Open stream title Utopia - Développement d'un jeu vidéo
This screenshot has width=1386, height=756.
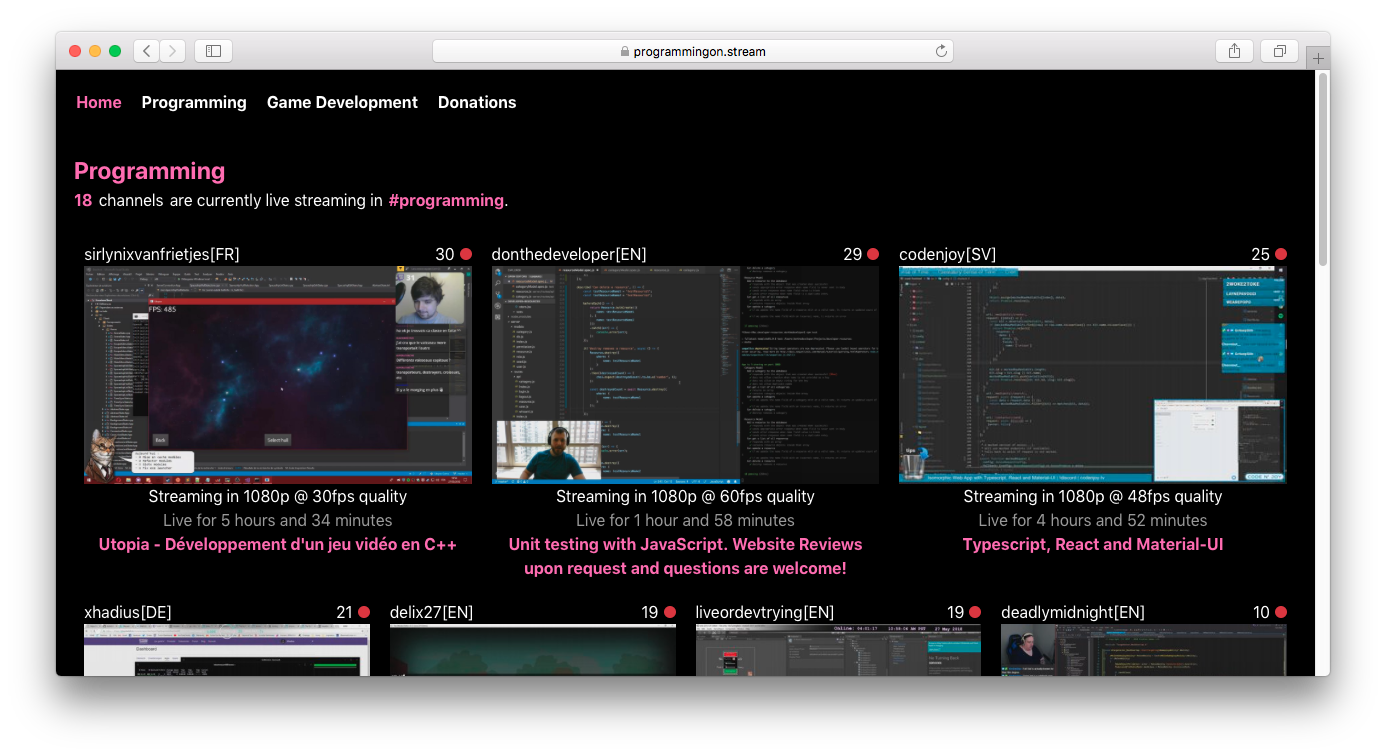coord(278,544)
